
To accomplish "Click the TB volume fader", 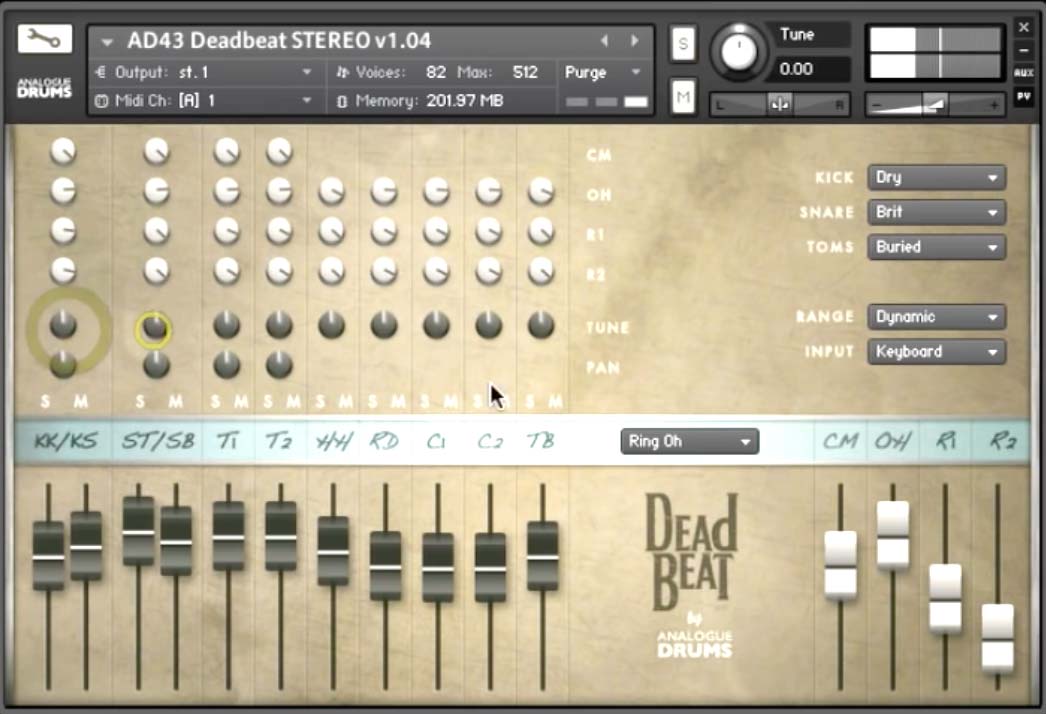I will click(542, 556).
